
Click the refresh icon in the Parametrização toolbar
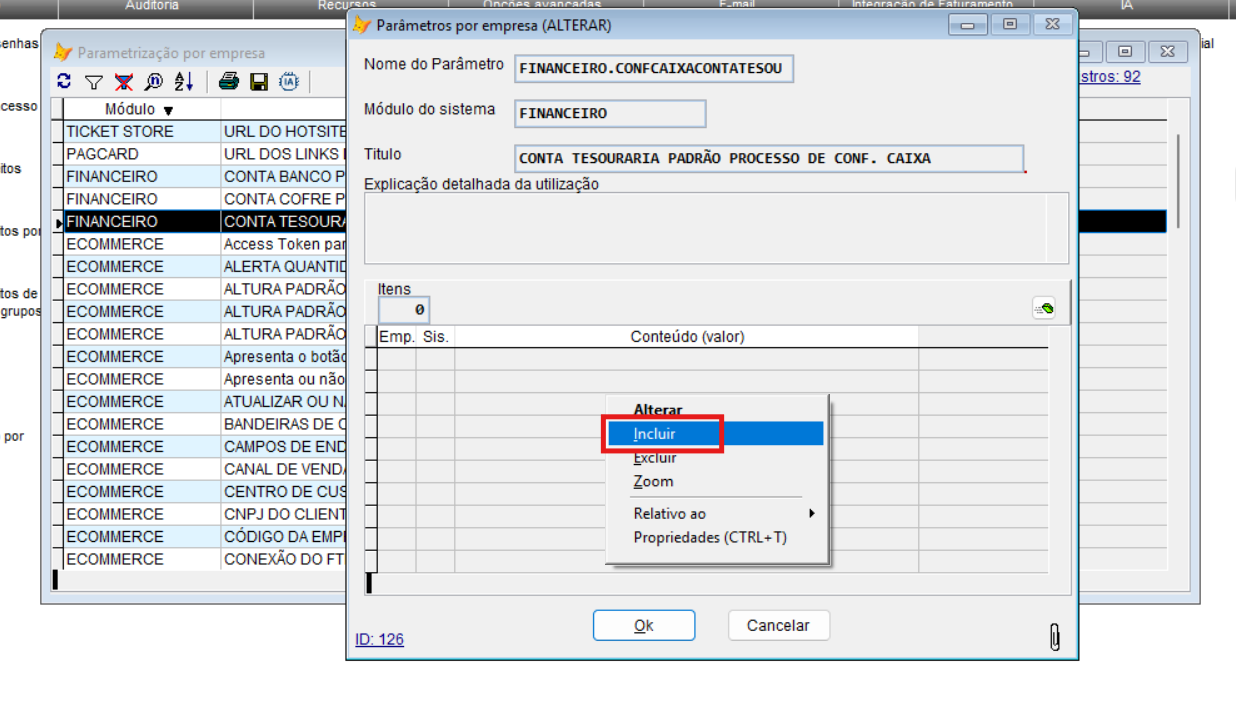click(x=64, y=82)
